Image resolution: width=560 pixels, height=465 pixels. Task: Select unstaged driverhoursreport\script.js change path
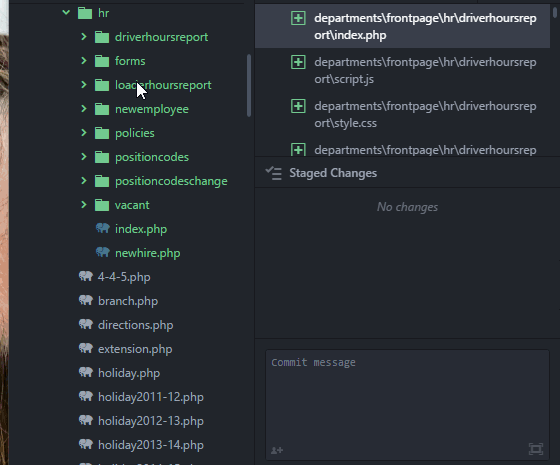point(425,70)
